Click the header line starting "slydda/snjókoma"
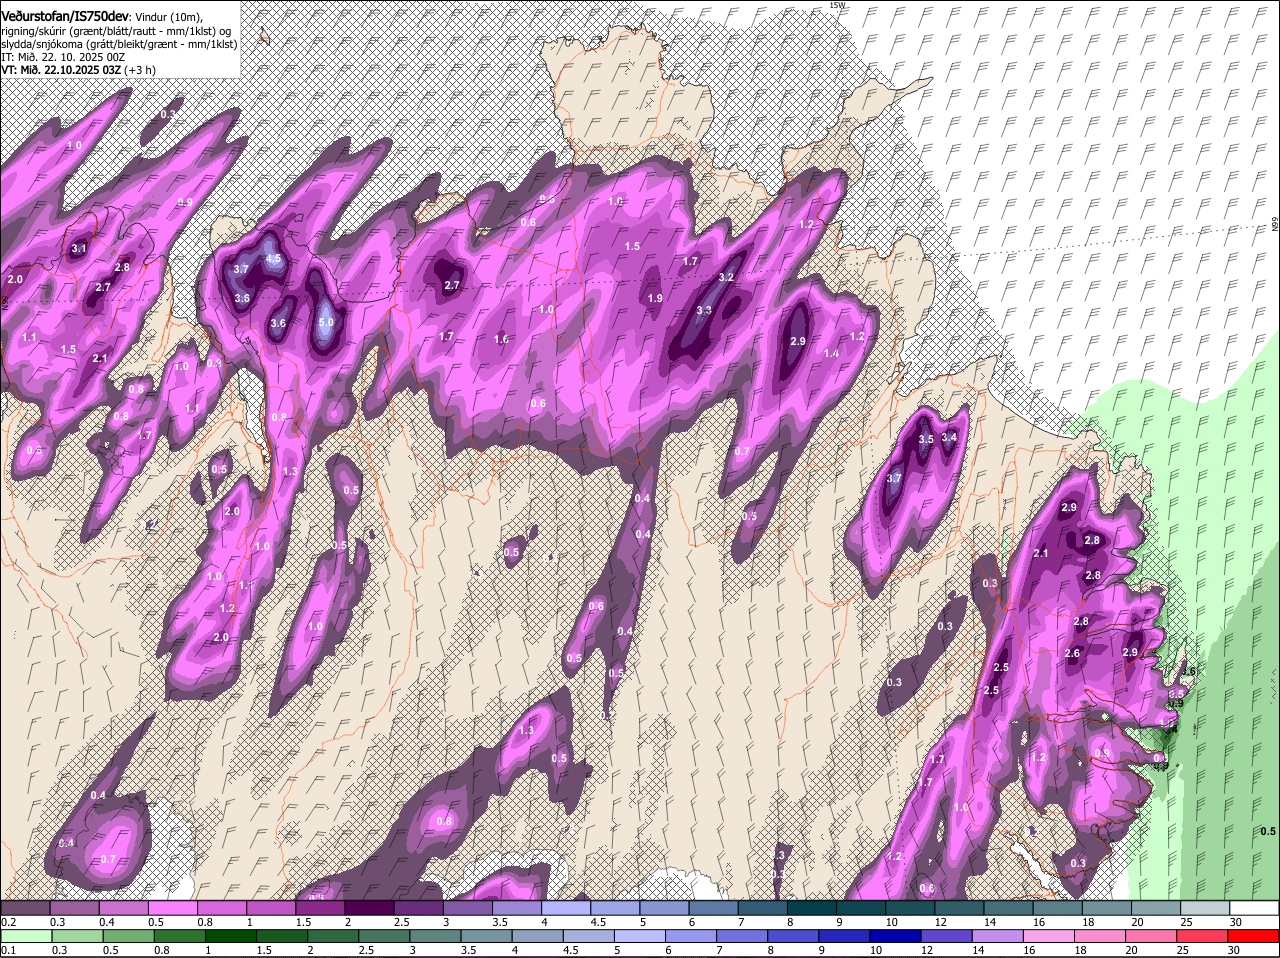This screenshot has height=958, width=1280. 119,44
